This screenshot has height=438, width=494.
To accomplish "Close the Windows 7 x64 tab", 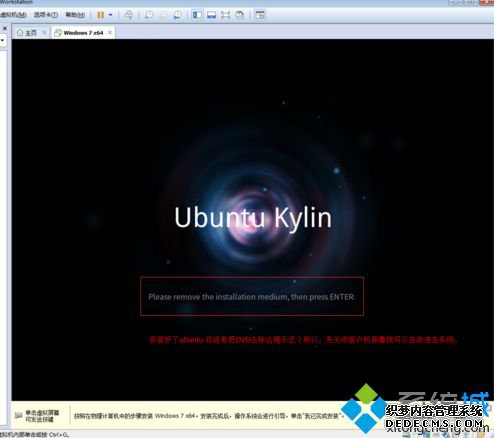I will coord(110,33).
